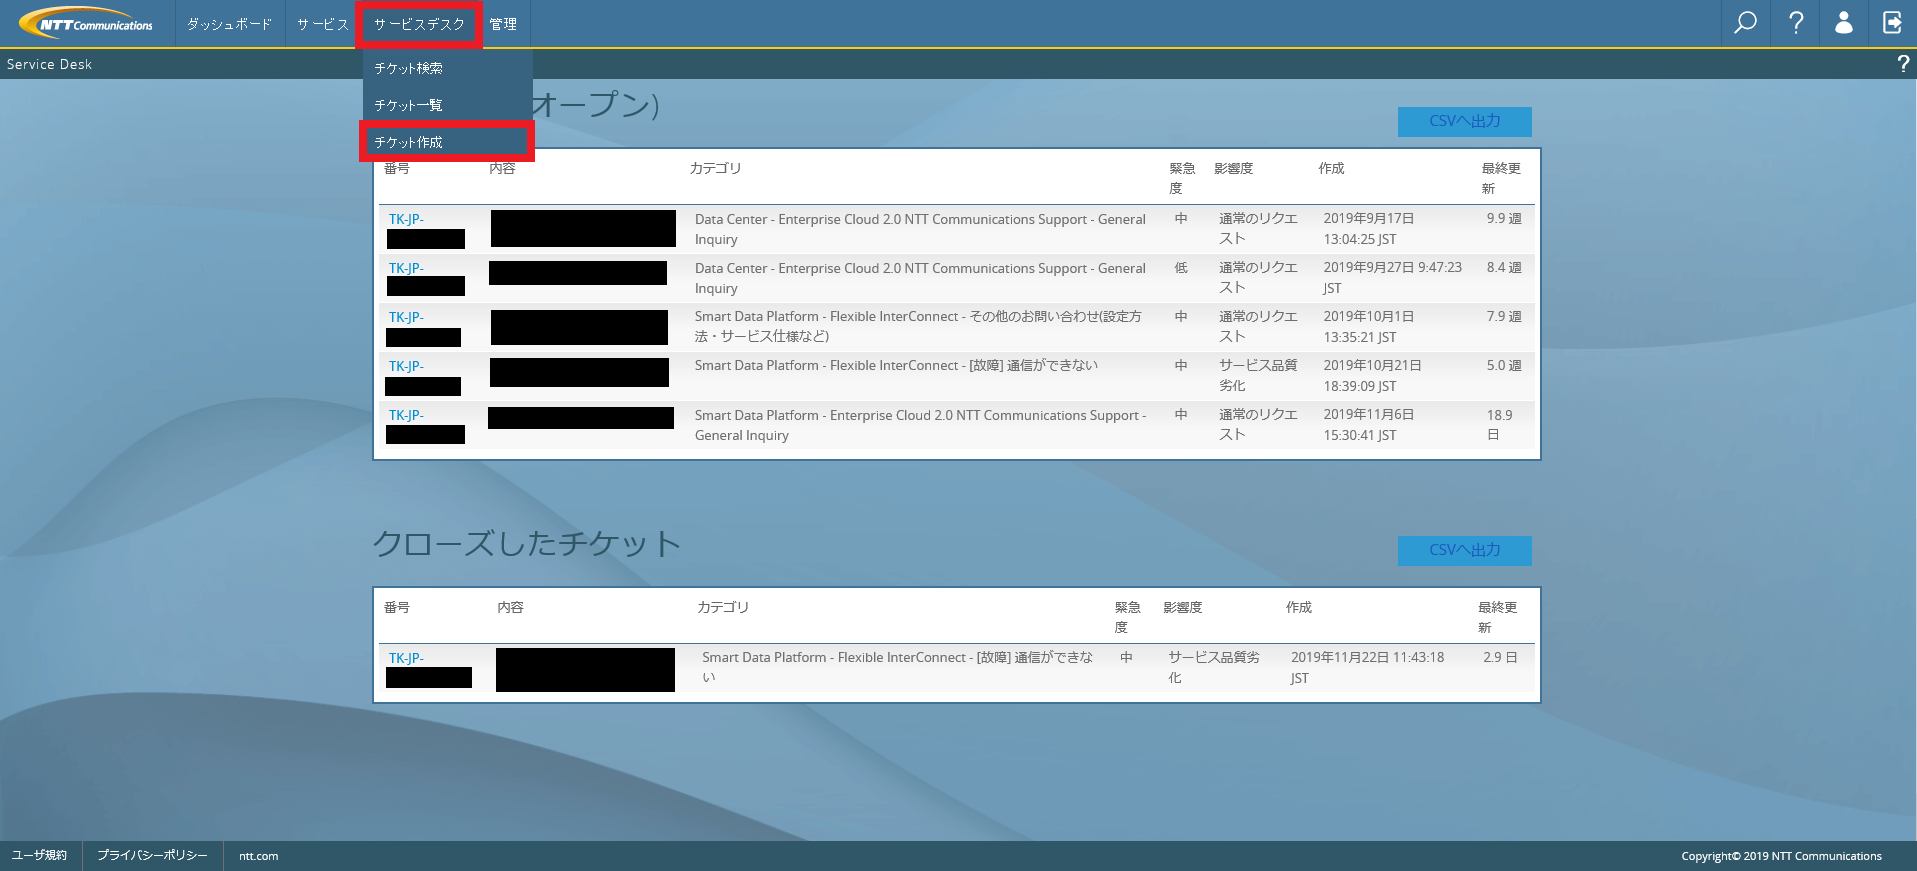Click the help question mark in top bar

pyautogui.click(x=1796, y=23)
